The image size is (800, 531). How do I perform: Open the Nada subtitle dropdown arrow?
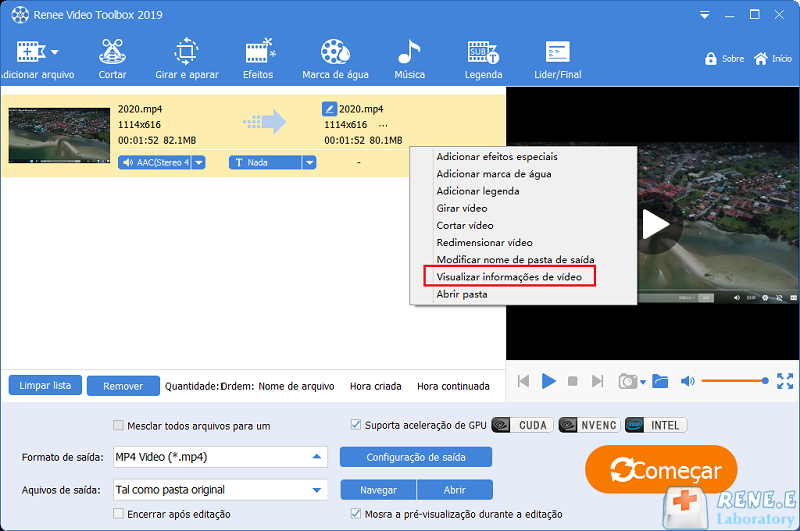[309, 162]
